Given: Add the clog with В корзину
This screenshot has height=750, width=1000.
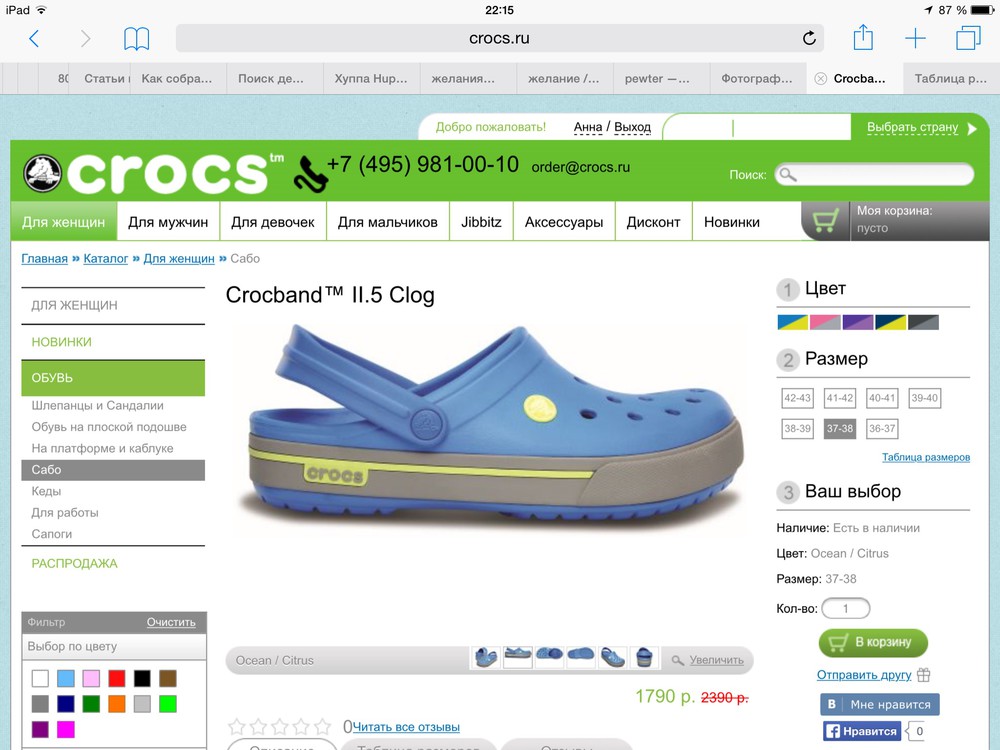Looking at the screenshot, I should [873, 642].
